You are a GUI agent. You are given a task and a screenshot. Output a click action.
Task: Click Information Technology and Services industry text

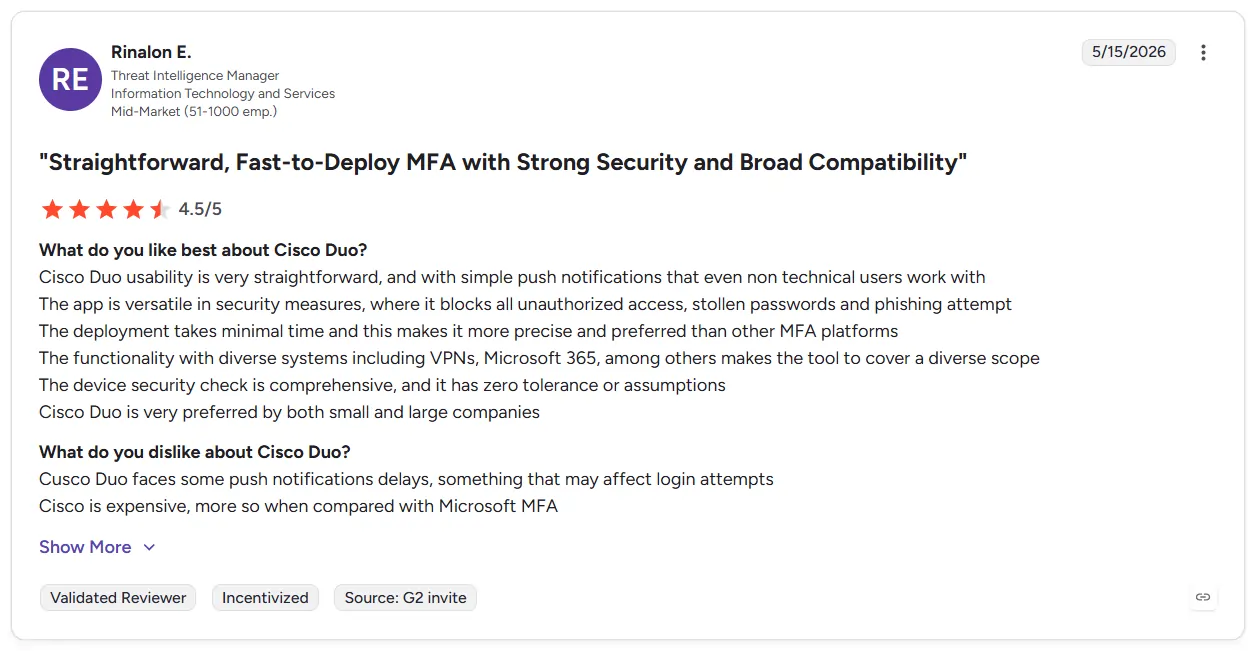click(223, 93)
